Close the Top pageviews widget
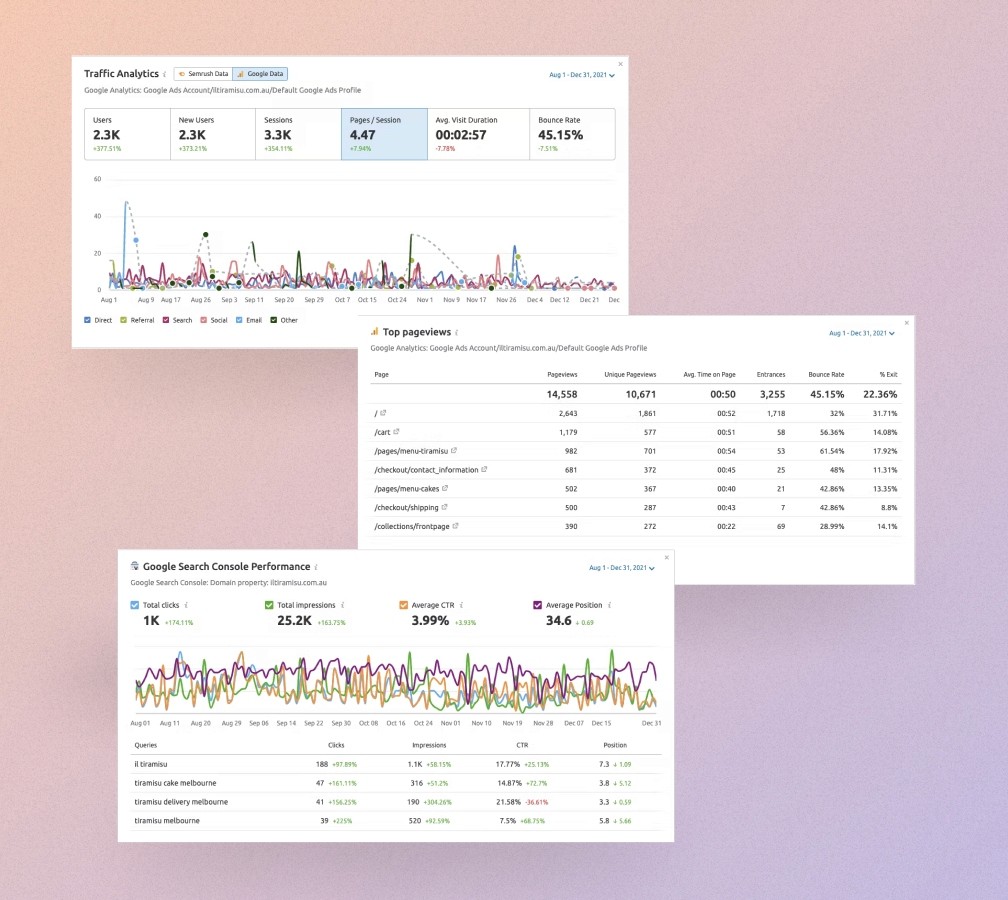Viewport: 1008px width, 900px height. [906, 323]
